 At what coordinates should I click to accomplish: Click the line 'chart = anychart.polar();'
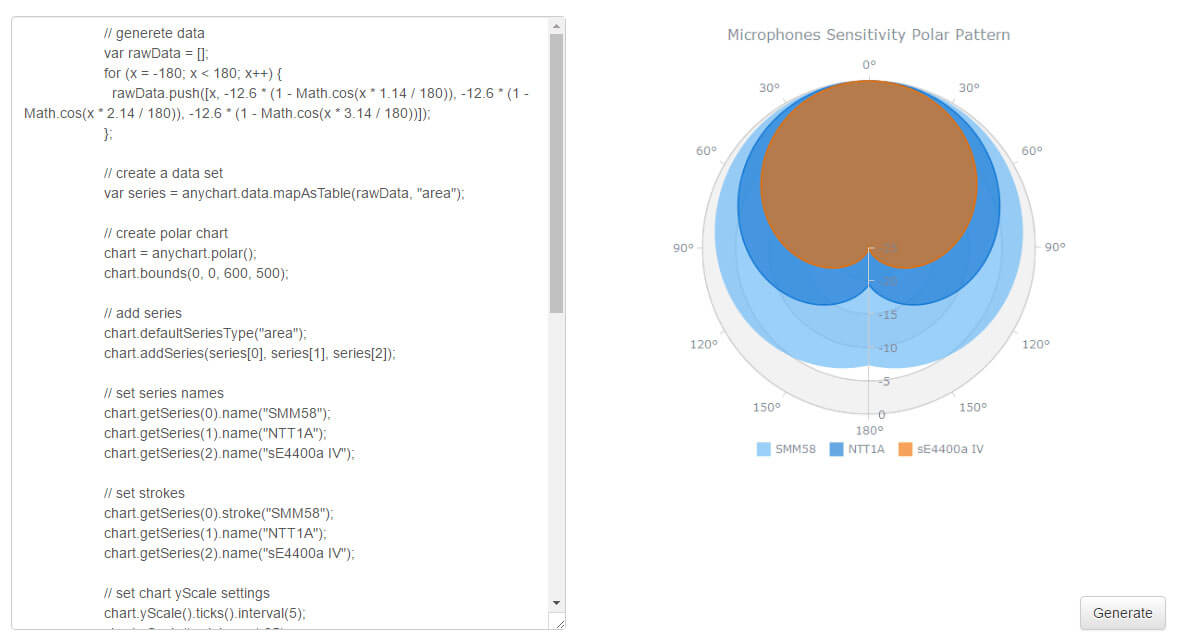[180, 253]
